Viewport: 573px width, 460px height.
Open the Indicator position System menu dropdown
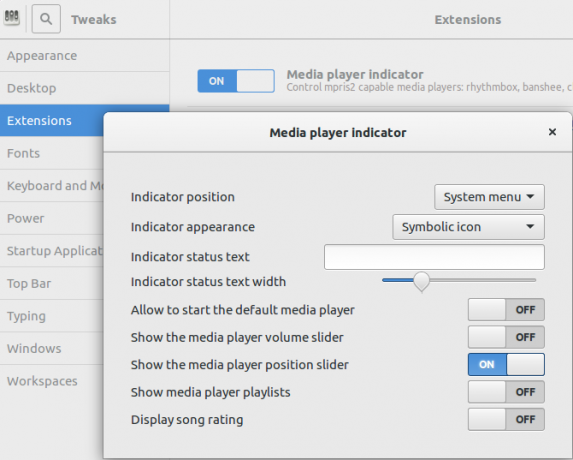[x=489, y=197]
